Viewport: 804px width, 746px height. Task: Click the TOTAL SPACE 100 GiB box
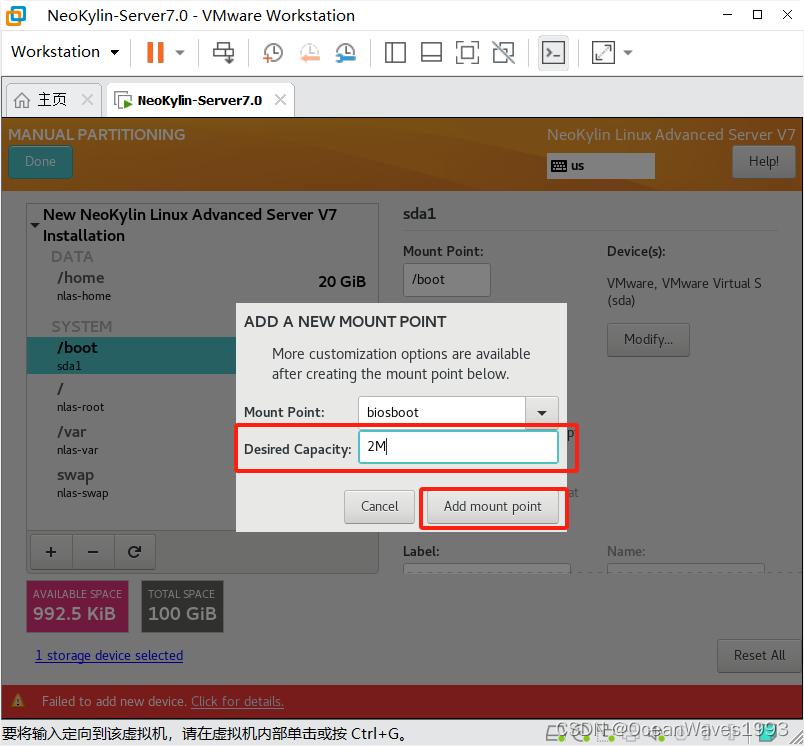pos(183,606)
